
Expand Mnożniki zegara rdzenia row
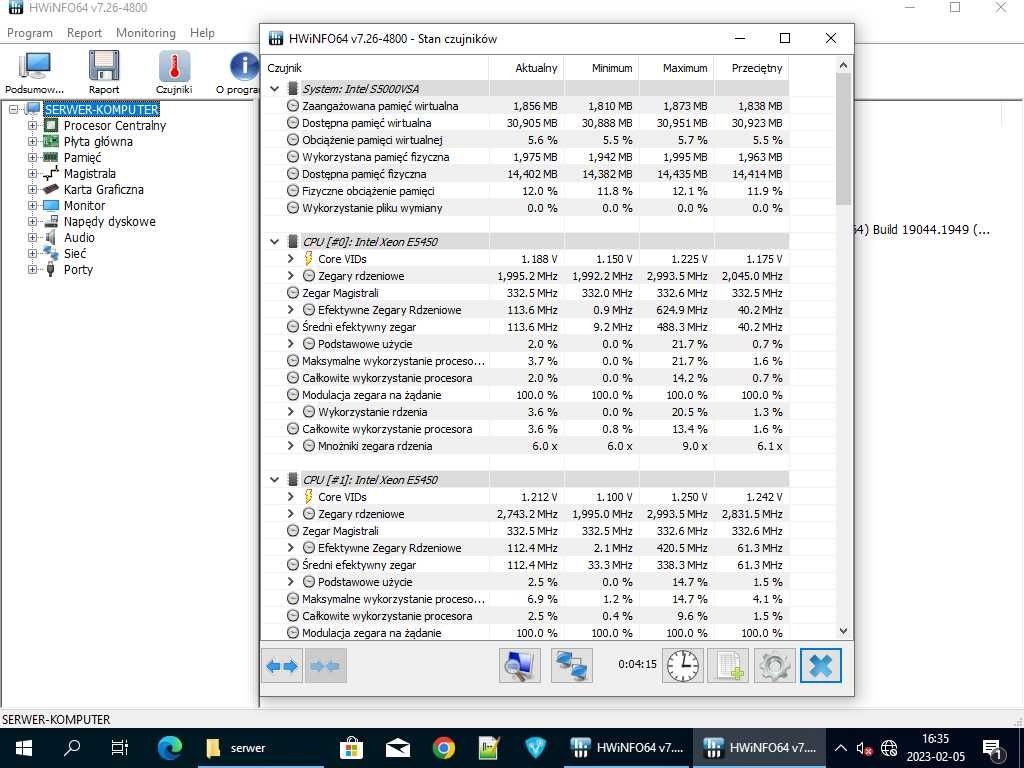tap(291, 446)
